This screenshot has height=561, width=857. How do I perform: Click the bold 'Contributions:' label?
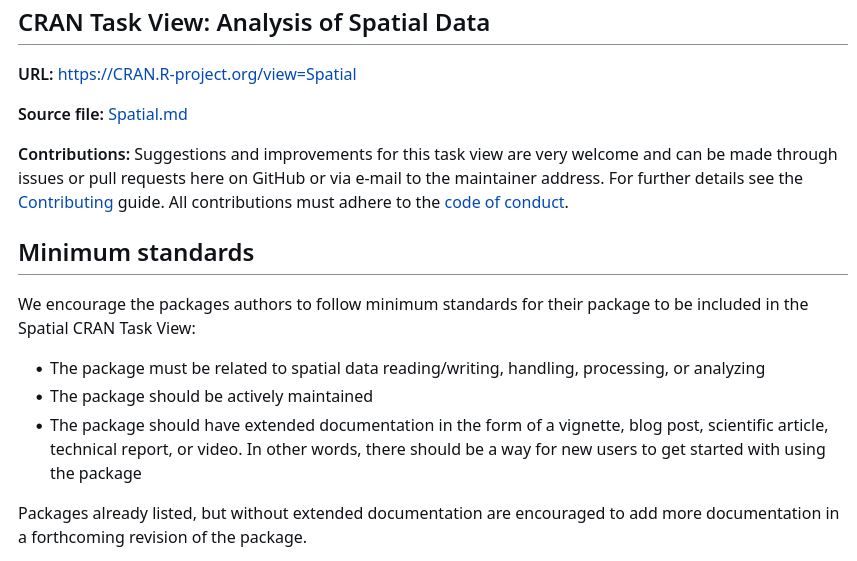[74, 154]
